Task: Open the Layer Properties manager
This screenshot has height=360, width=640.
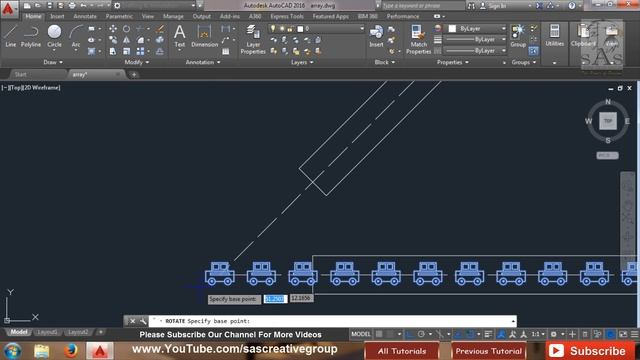Action: [x=253, y=39]
